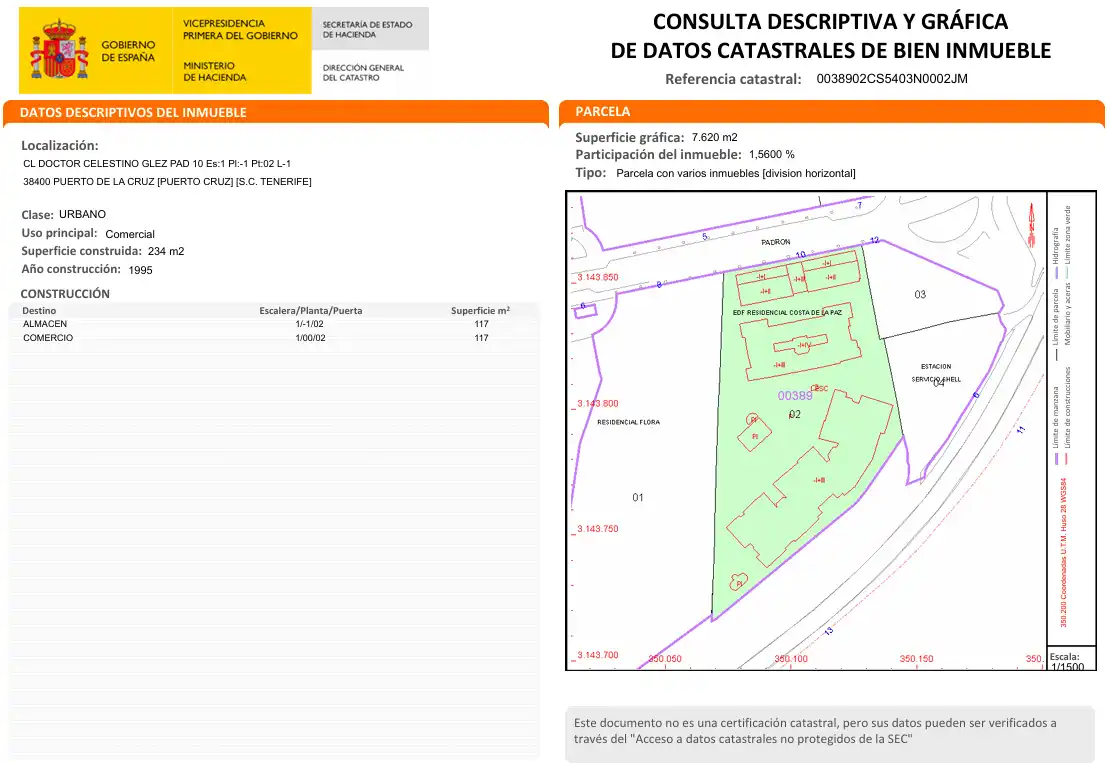Click the 'Escala:' scale label
The image size is (1107, 763).
click(1065, 656)
